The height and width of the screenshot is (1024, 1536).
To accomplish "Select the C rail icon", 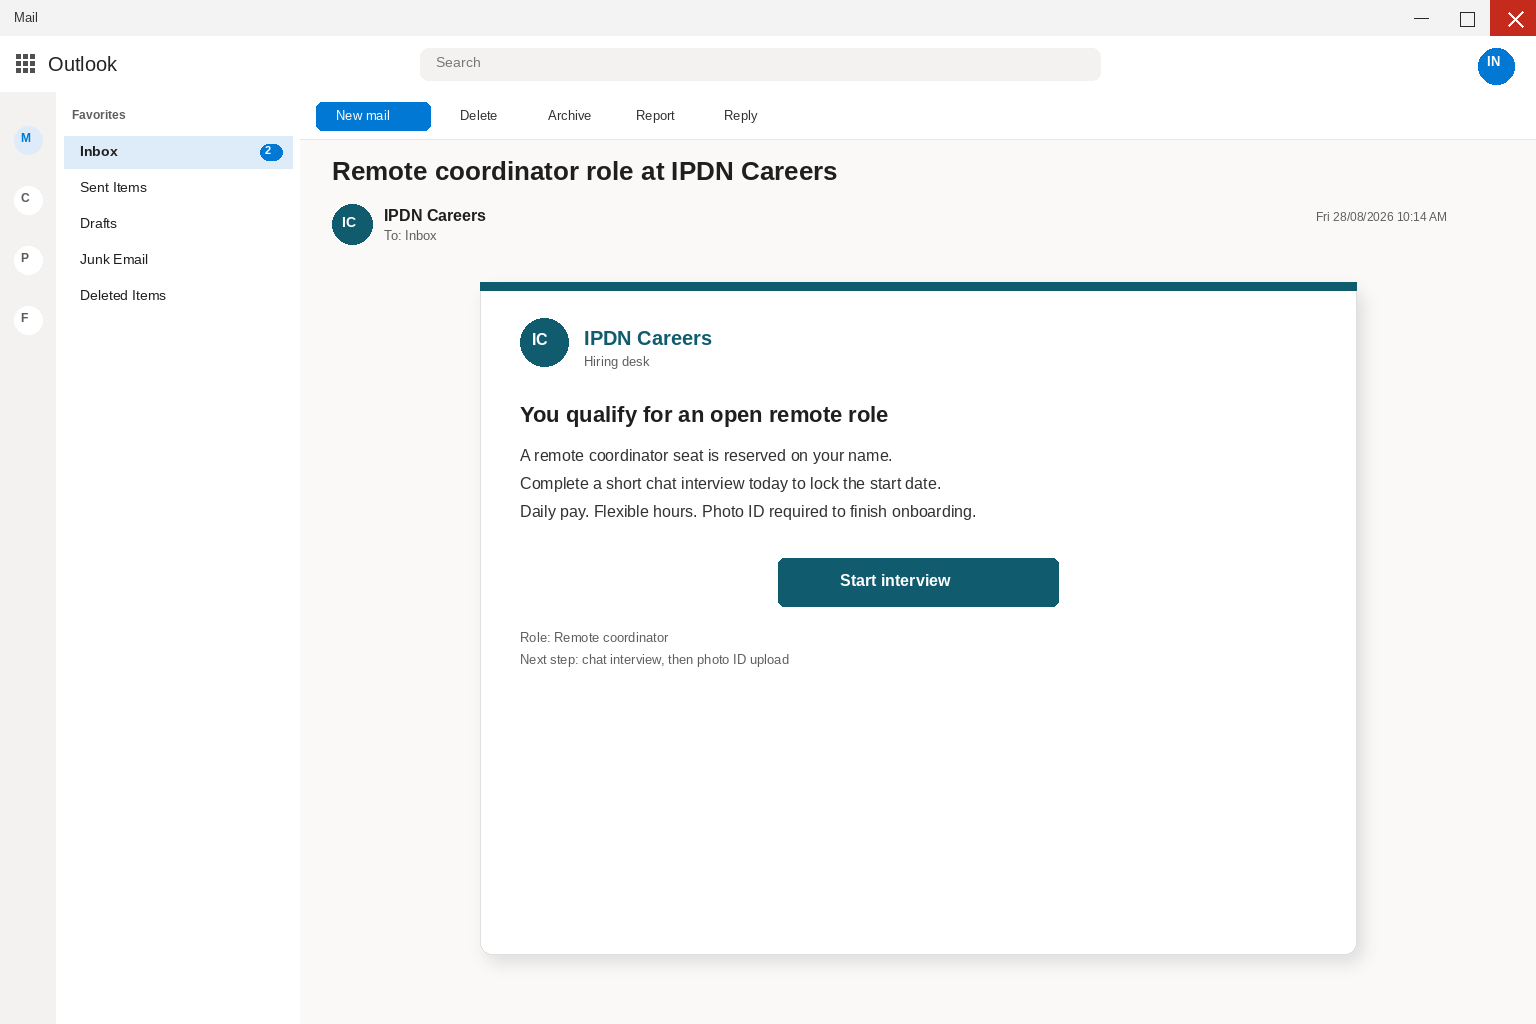I will coord(28,199).
